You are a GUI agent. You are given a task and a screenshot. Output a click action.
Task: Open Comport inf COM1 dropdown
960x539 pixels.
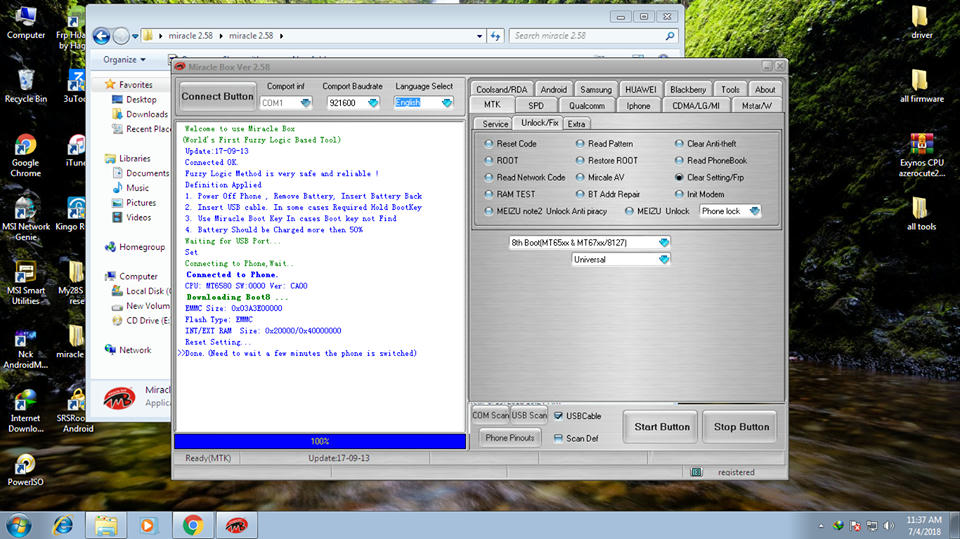pyautogui.click(x=305, y=103)
